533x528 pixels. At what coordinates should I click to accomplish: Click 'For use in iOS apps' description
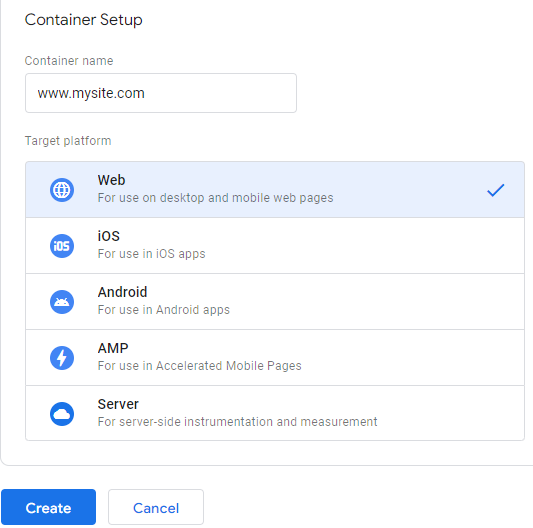tap(151, 254)
